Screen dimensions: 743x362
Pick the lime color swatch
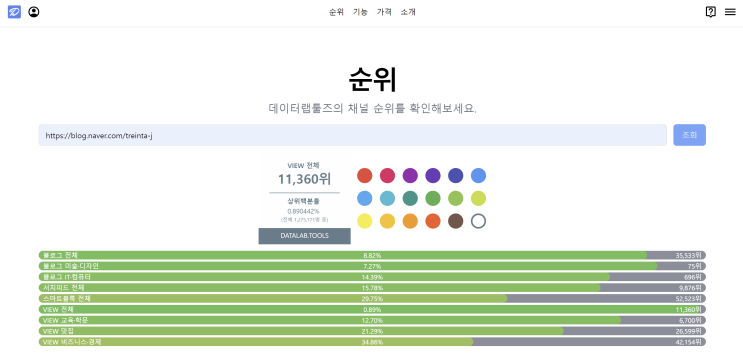[x=478, y=198]
